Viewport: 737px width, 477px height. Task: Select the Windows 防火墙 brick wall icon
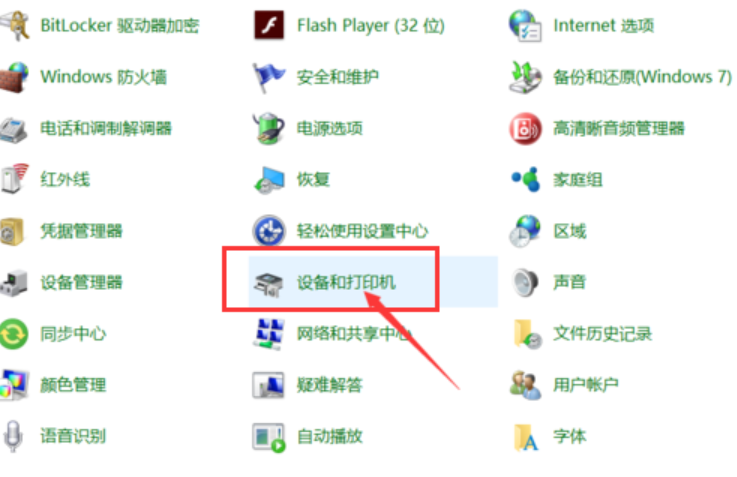click(x=14, y=77)
